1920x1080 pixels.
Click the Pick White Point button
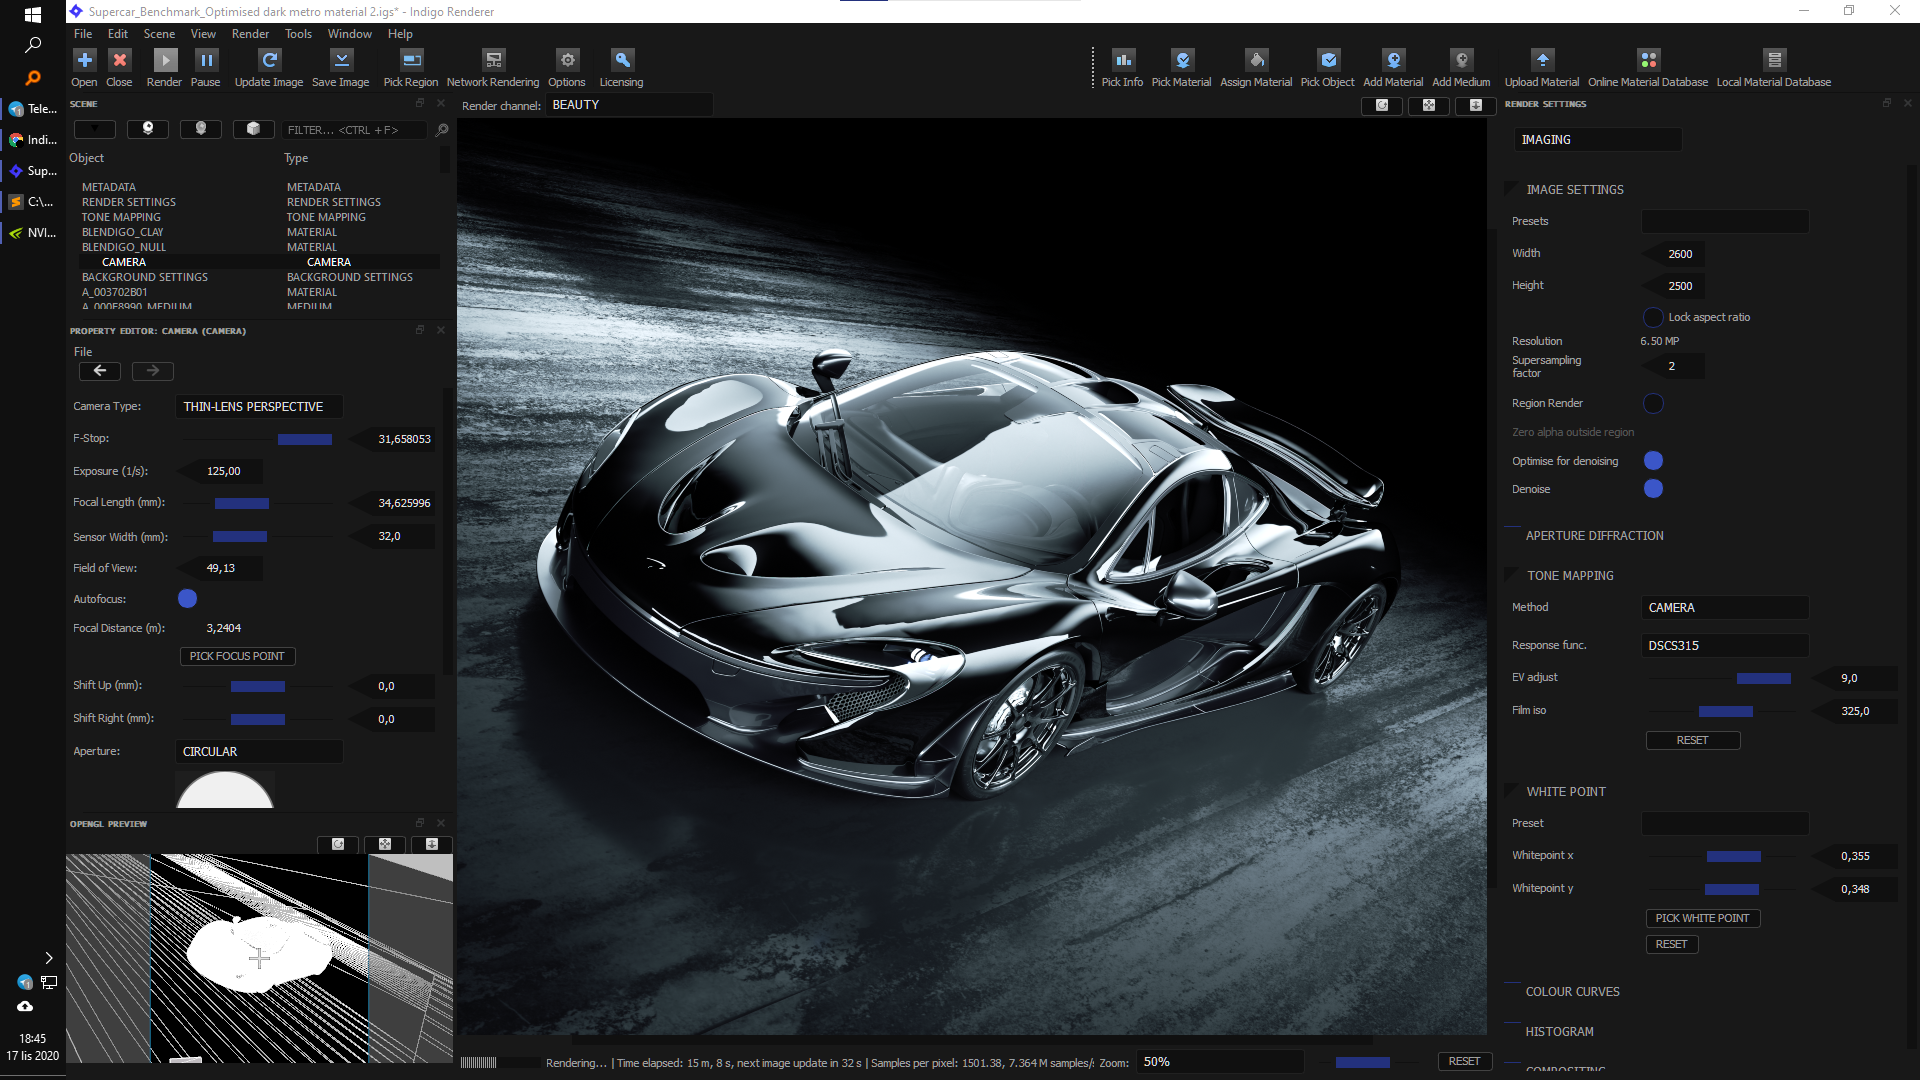[x=1702, y=918]
